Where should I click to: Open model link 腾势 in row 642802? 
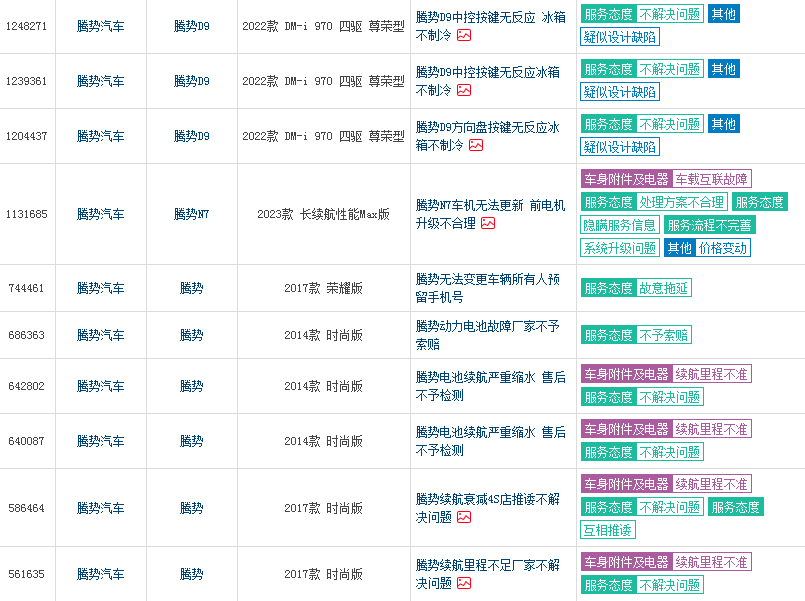[x=191, y=386]
